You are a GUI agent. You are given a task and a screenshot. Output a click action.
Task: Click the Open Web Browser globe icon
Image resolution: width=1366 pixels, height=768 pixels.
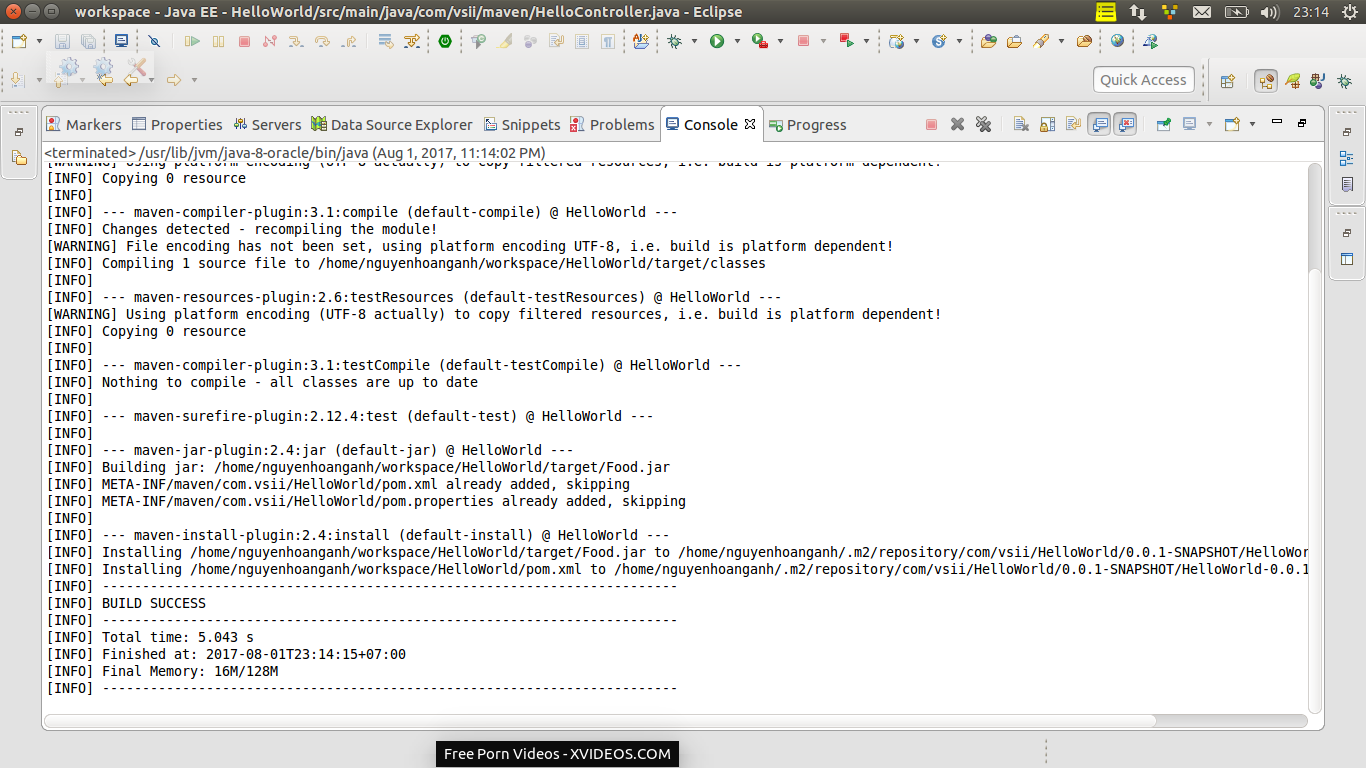pyautogui.click(x=1117, y=41)
